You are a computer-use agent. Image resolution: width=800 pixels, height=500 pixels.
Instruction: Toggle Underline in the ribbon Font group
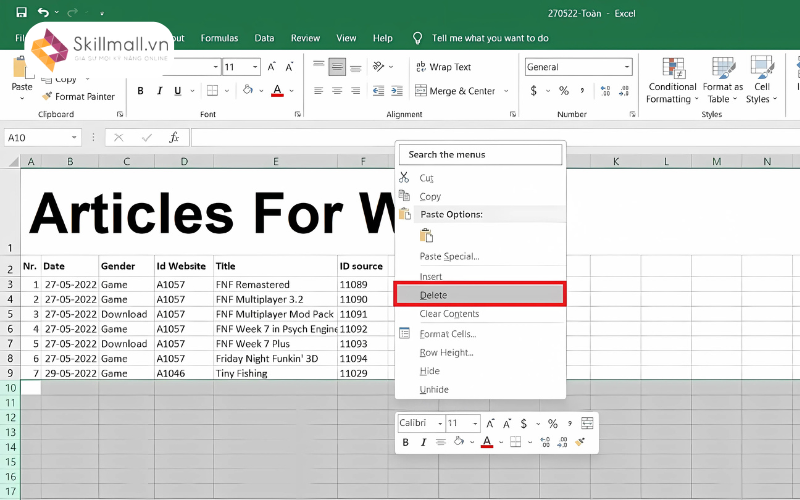pos(178,91)
